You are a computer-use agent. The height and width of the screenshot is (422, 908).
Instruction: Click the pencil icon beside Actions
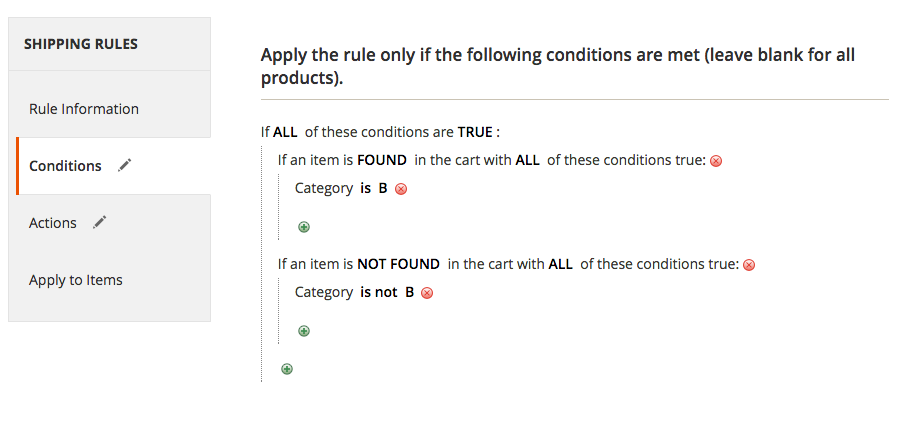pyautogui.click(x=99, y=222)
